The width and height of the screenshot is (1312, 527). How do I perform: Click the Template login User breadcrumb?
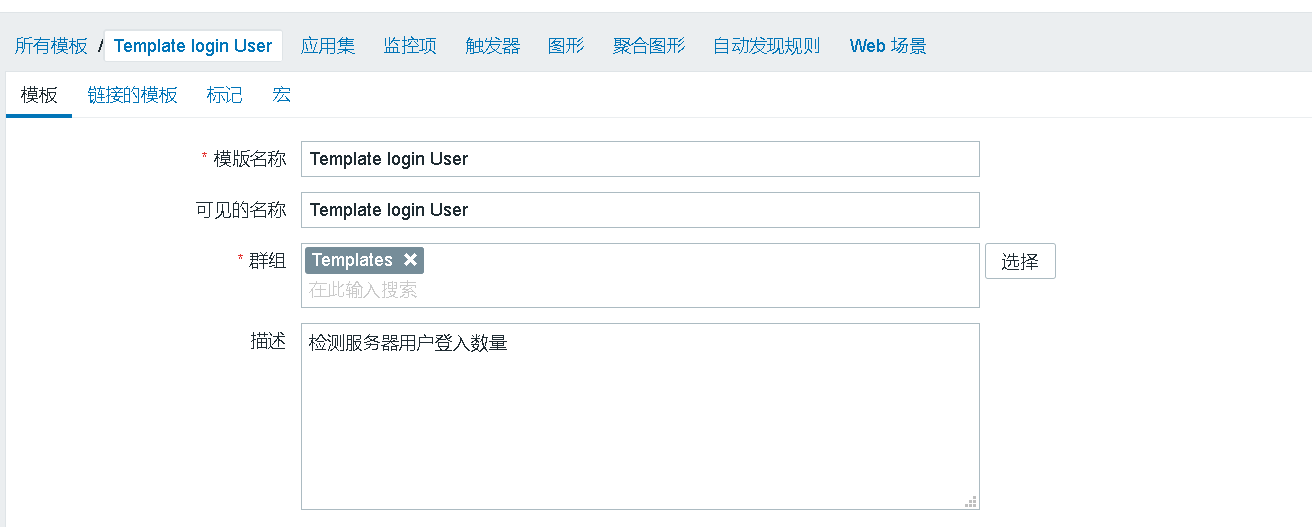(193, 46)
